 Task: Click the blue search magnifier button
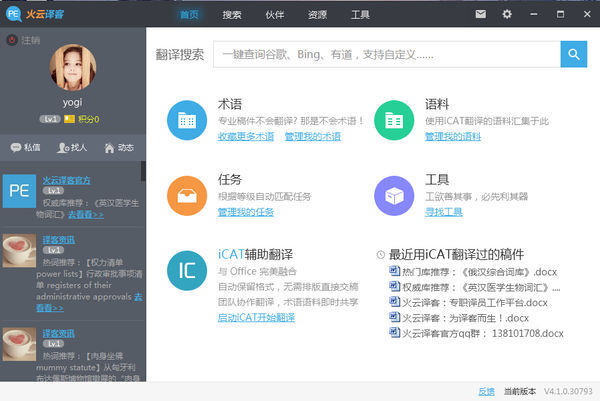574,54
